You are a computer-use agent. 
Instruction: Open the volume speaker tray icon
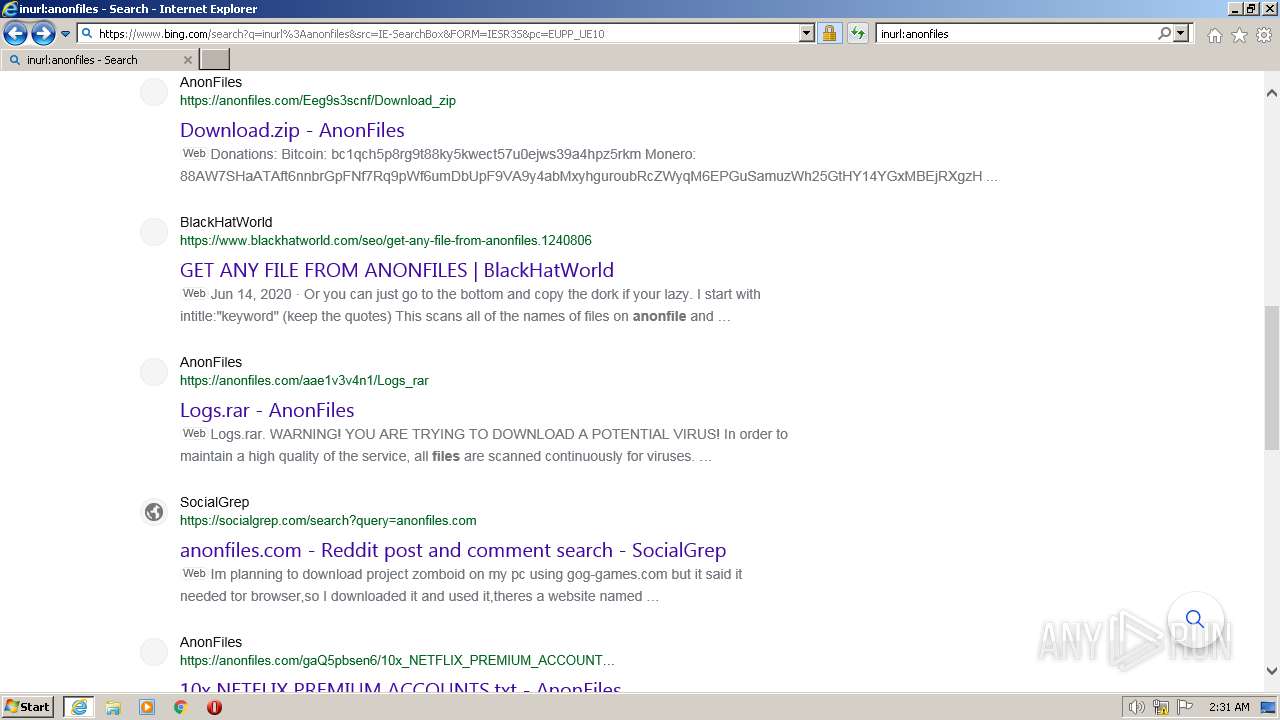[x=1137, y=707]
